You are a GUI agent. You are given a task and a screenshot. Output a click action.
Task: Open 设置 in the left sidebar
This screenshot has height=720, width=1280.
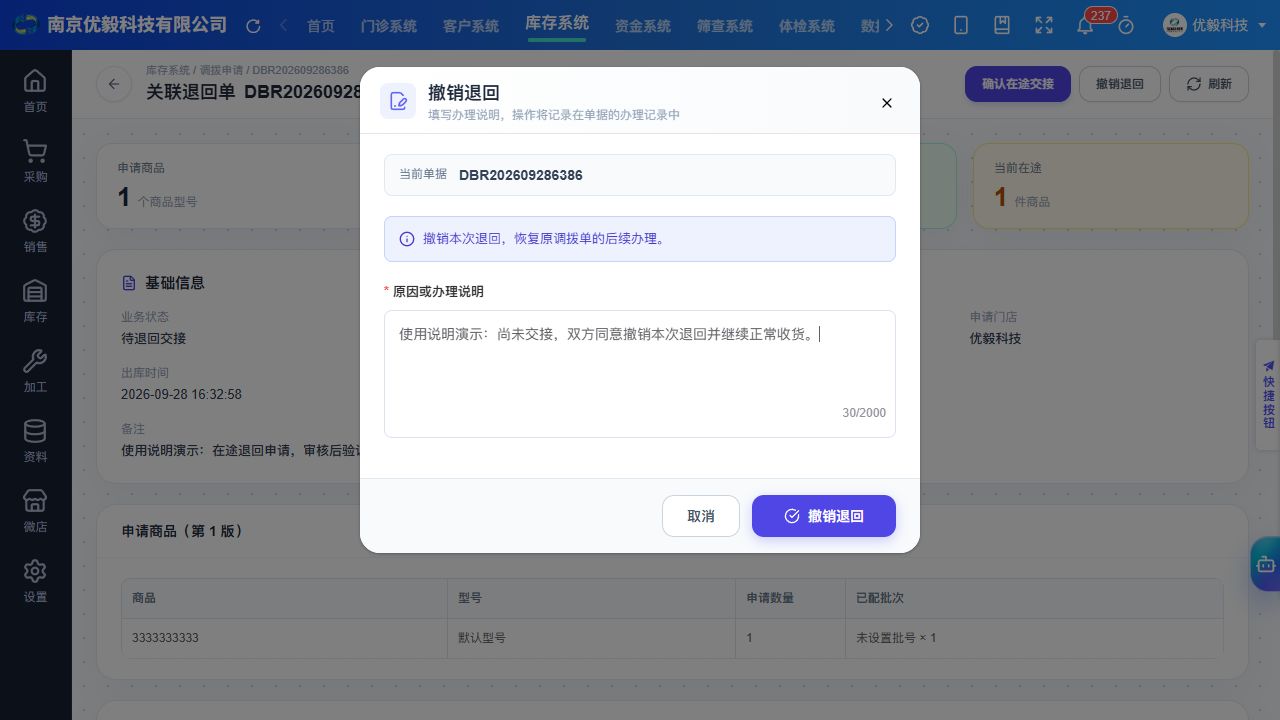[35, 581]
